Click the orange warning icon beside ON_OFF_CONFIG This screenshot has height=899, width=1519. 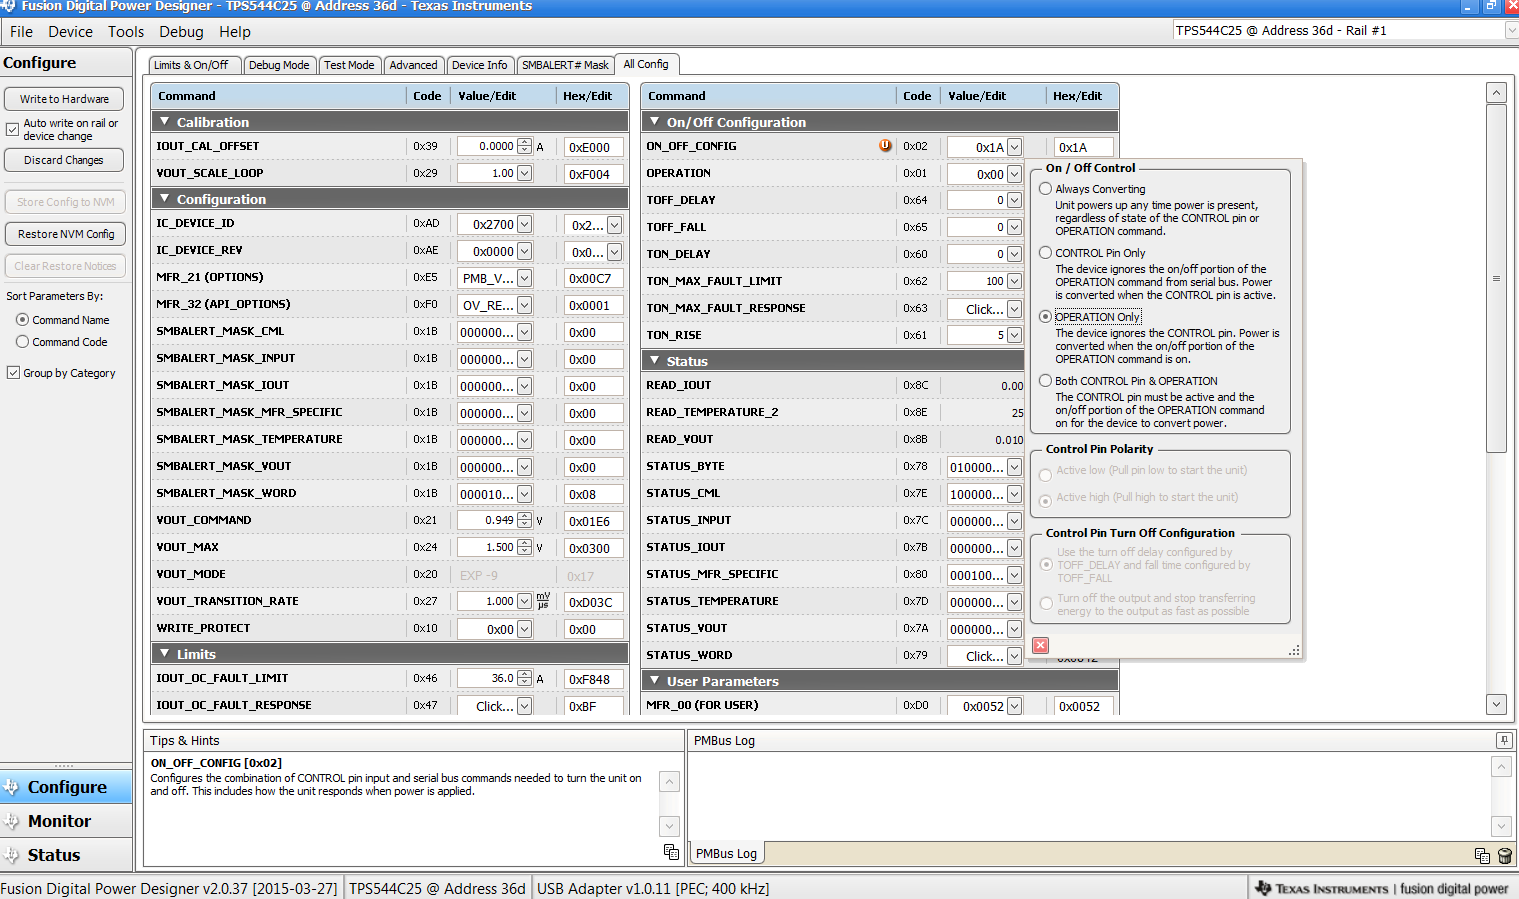(885, 146)
